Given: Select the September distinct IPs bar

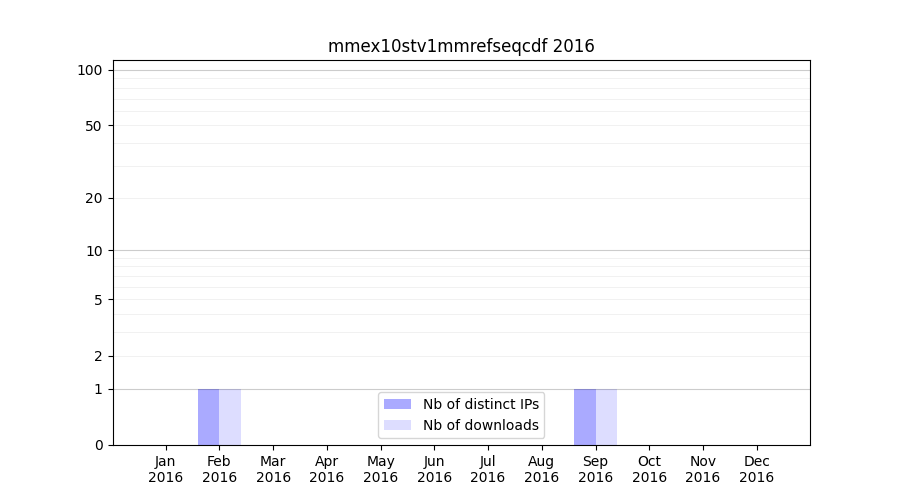Looking at the screenshot, I should coord(585,417).
